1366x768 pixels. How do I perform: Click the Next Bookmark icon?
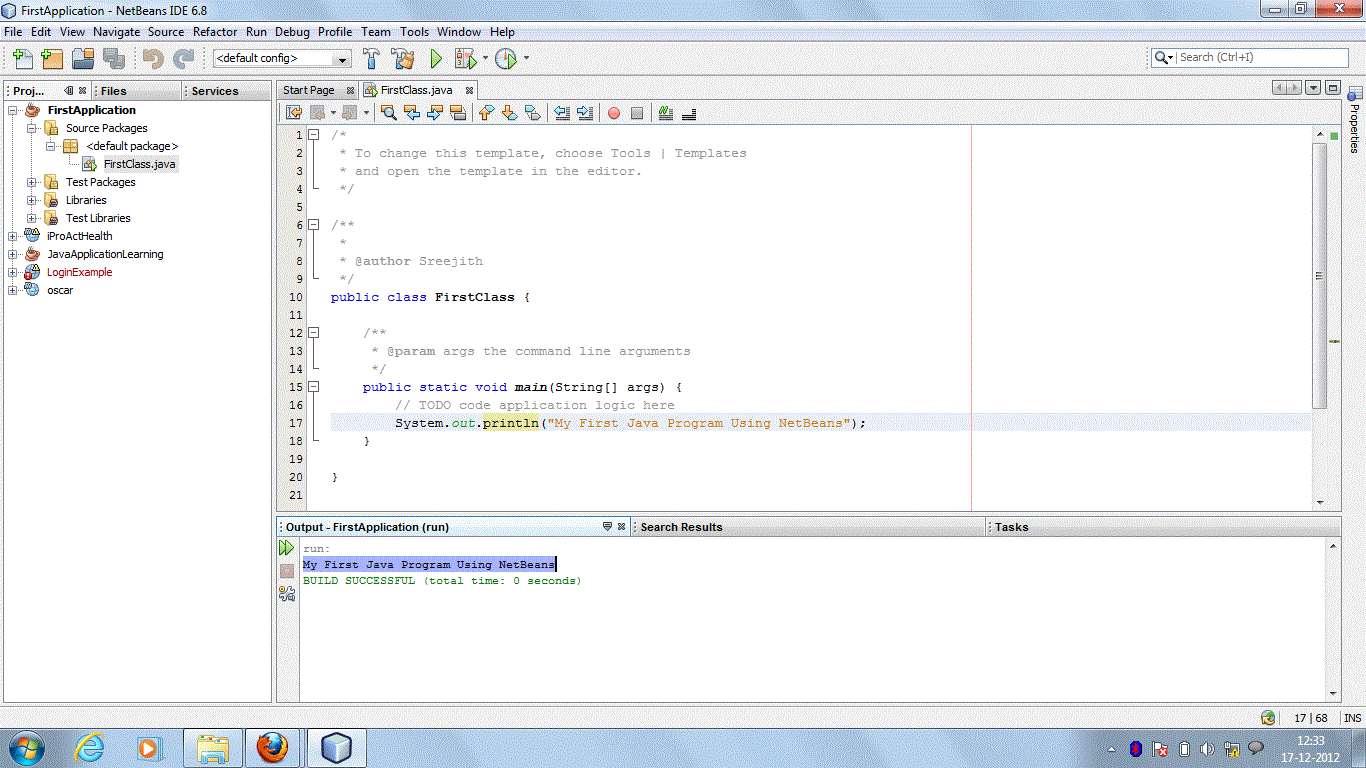click(x=510, y=113)
